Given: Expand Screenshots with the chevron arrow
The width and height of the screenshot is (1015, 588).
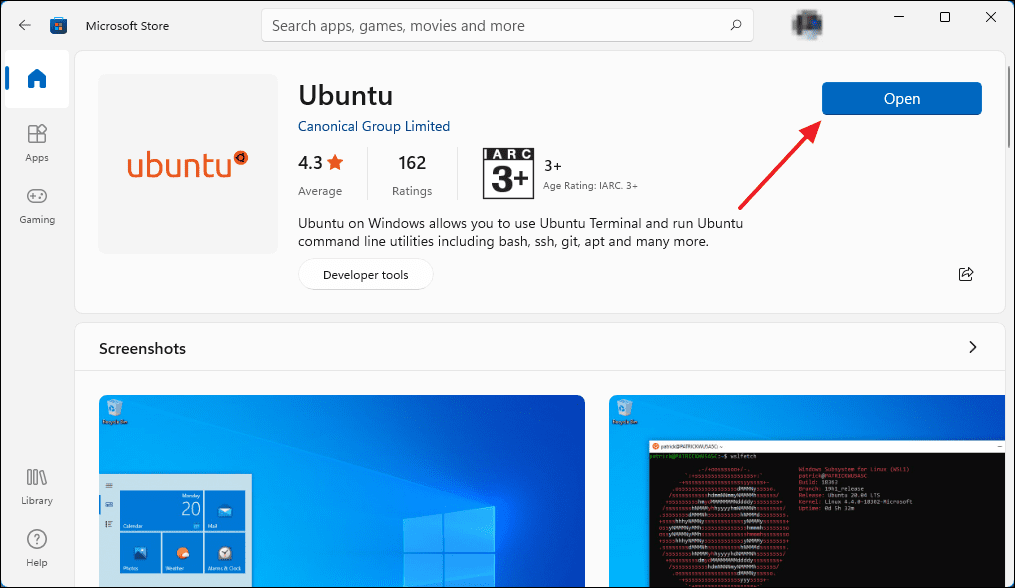Looking at the screenshot, I should [972, 348].
